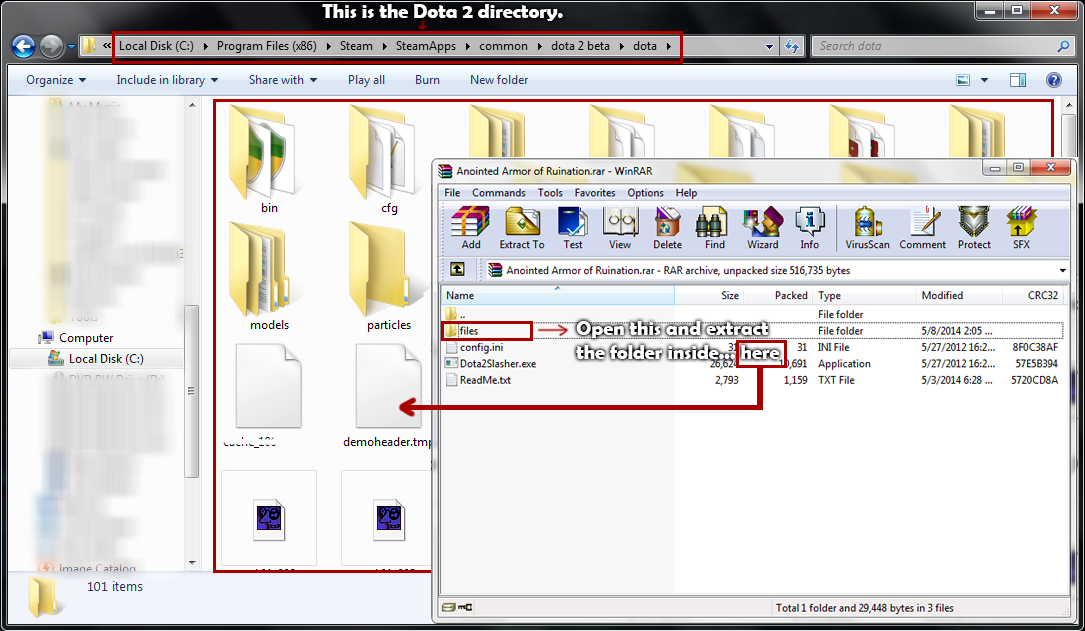
Task: Click the Find binoculars icon in WinRAR
Action: coord(714,228)
